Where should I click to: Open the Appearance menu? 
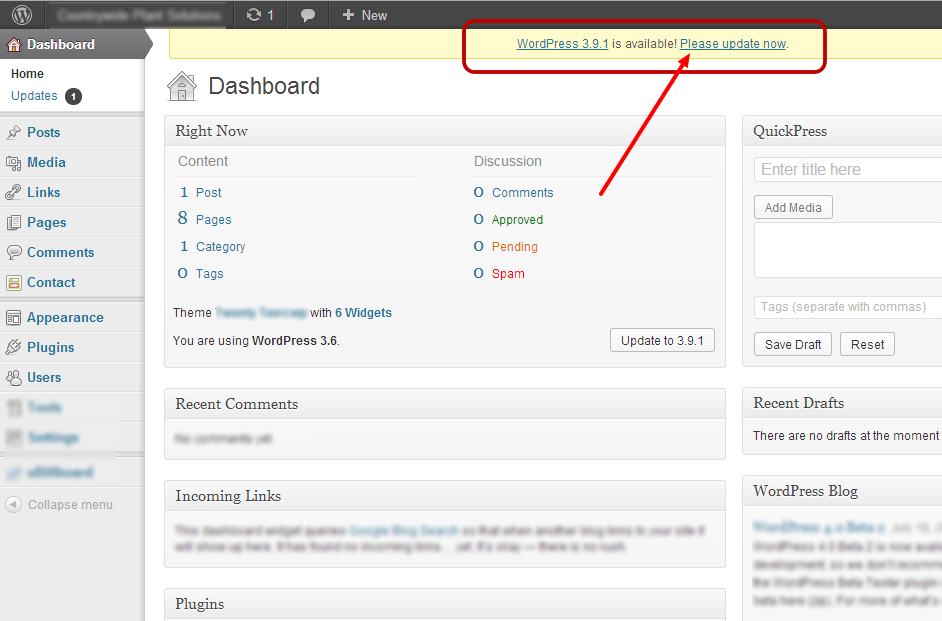(x=65, y=317)
